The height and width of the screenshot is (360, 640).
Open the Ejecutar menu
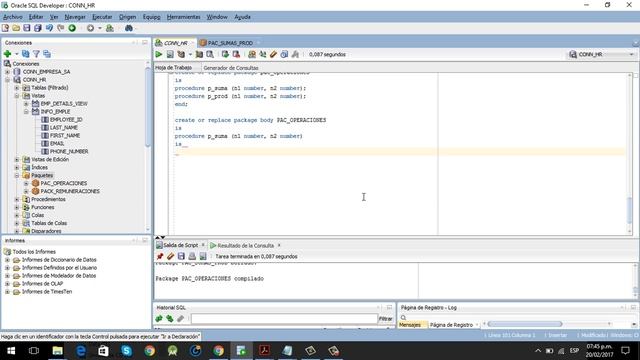tap(102, 17)
